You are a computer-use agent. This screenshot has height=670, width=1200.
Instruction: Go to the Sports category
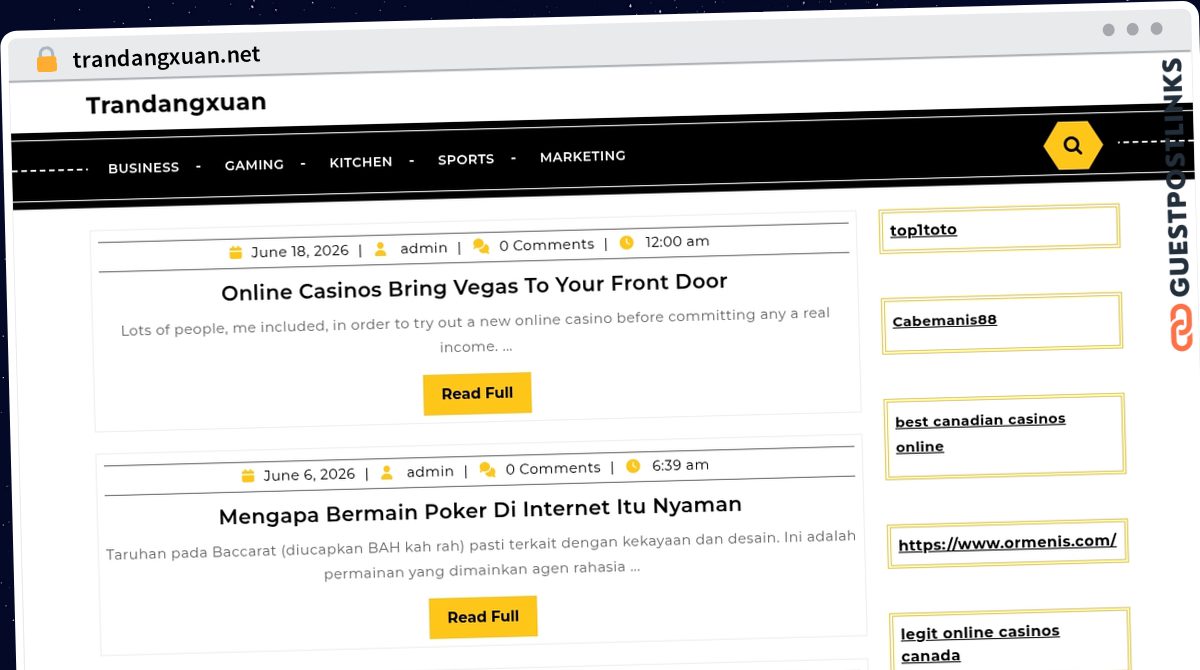point(466,159)
